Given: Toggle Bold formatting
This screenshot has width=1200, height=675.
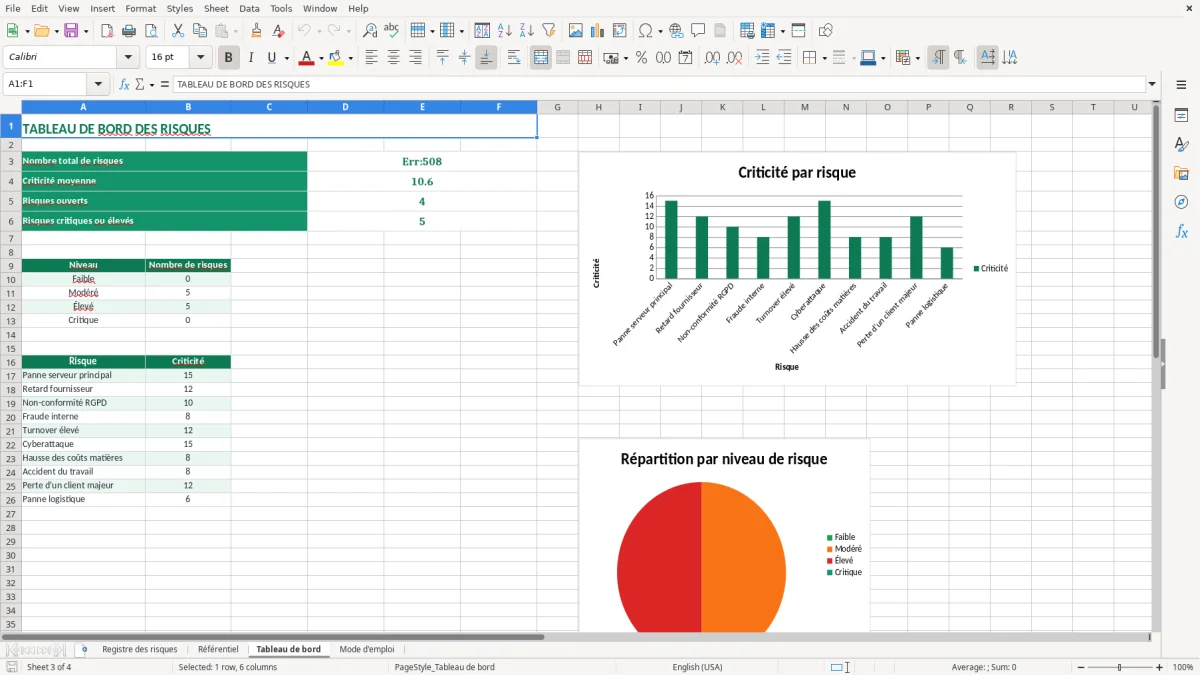Looking at the screenshot, I should pyautogui.click(x=228, y=58).
